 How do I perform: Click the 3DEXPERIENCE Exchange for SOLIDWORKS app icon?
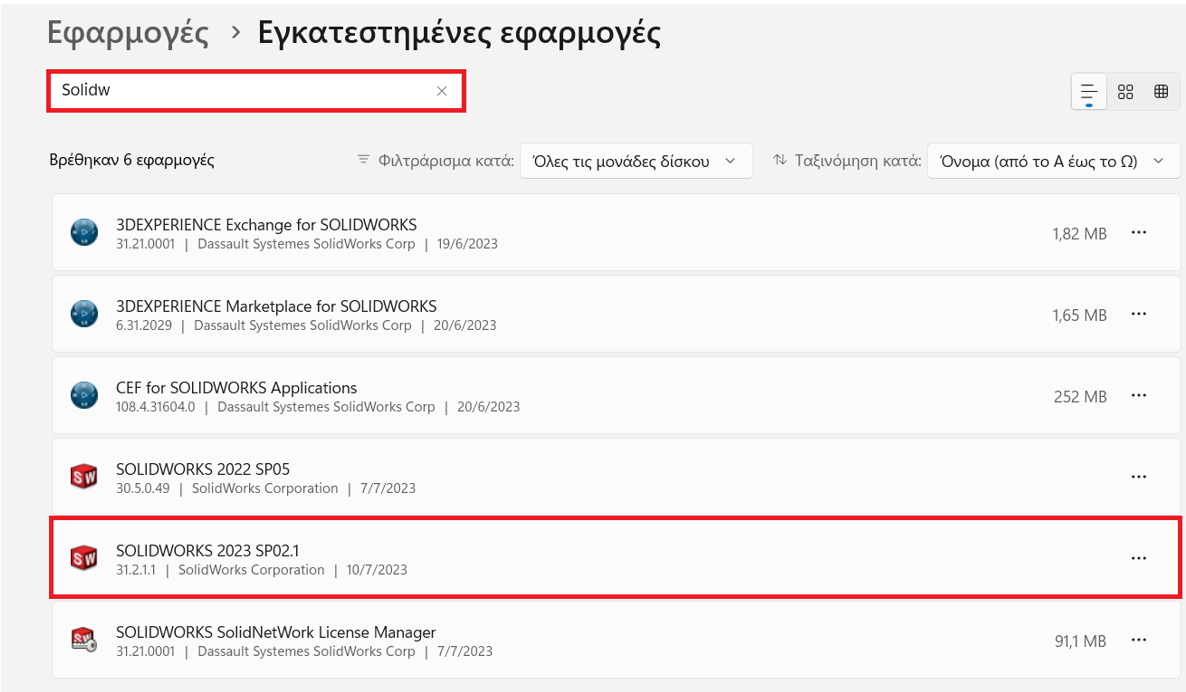click(x=84, y=233)
